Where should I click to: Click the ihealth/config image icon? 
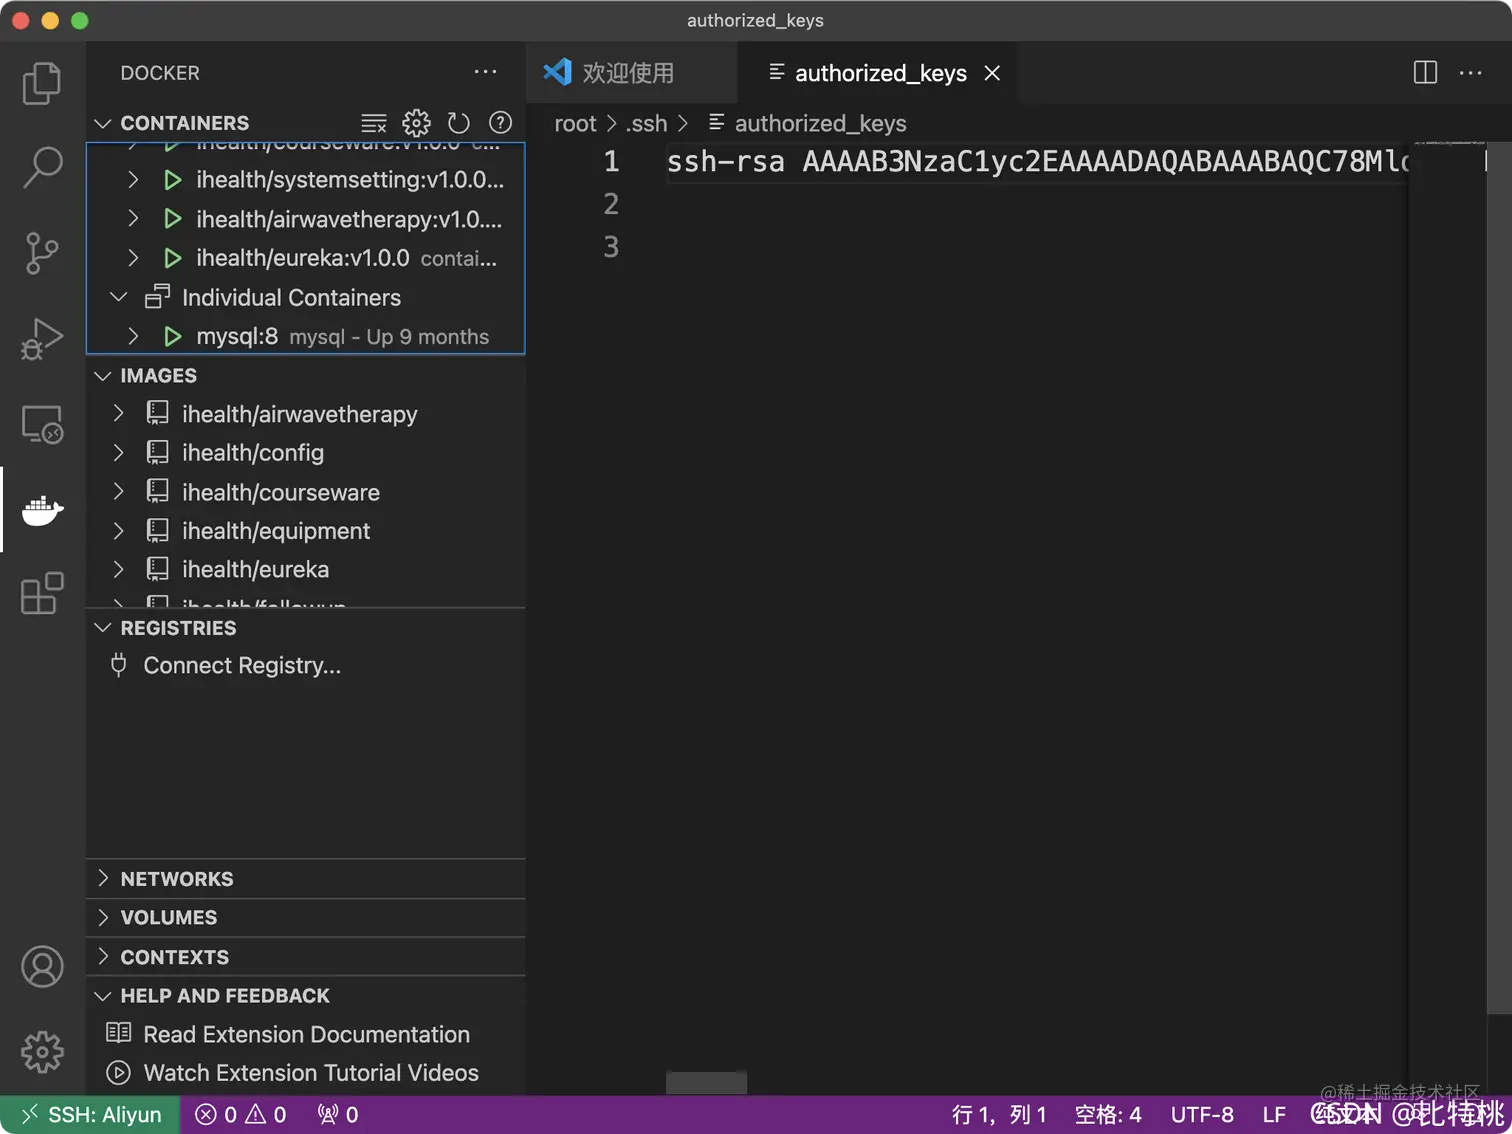[x=157, y=452]
